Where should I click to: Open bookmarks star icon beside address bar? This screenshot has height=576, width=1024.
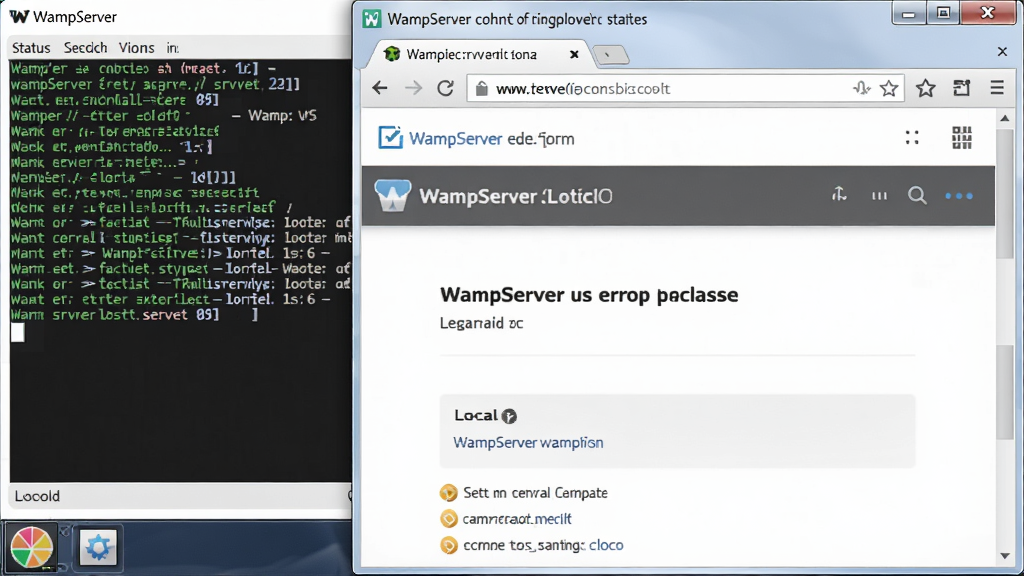click(925, 88)
